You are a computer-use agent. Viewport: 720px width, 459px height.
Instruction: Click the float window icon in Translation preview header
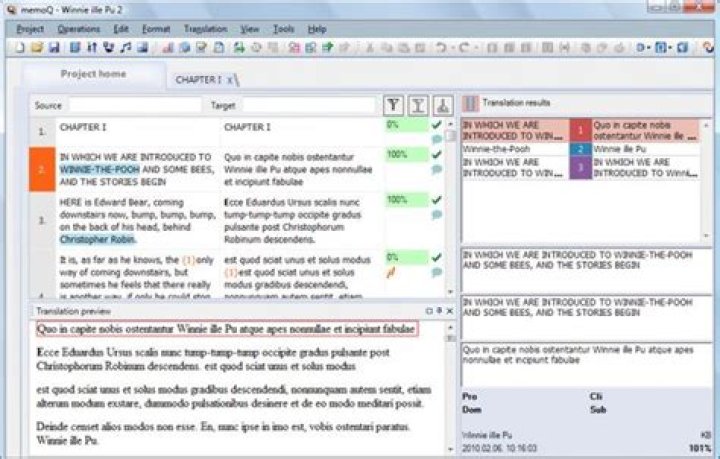[429, 311]
